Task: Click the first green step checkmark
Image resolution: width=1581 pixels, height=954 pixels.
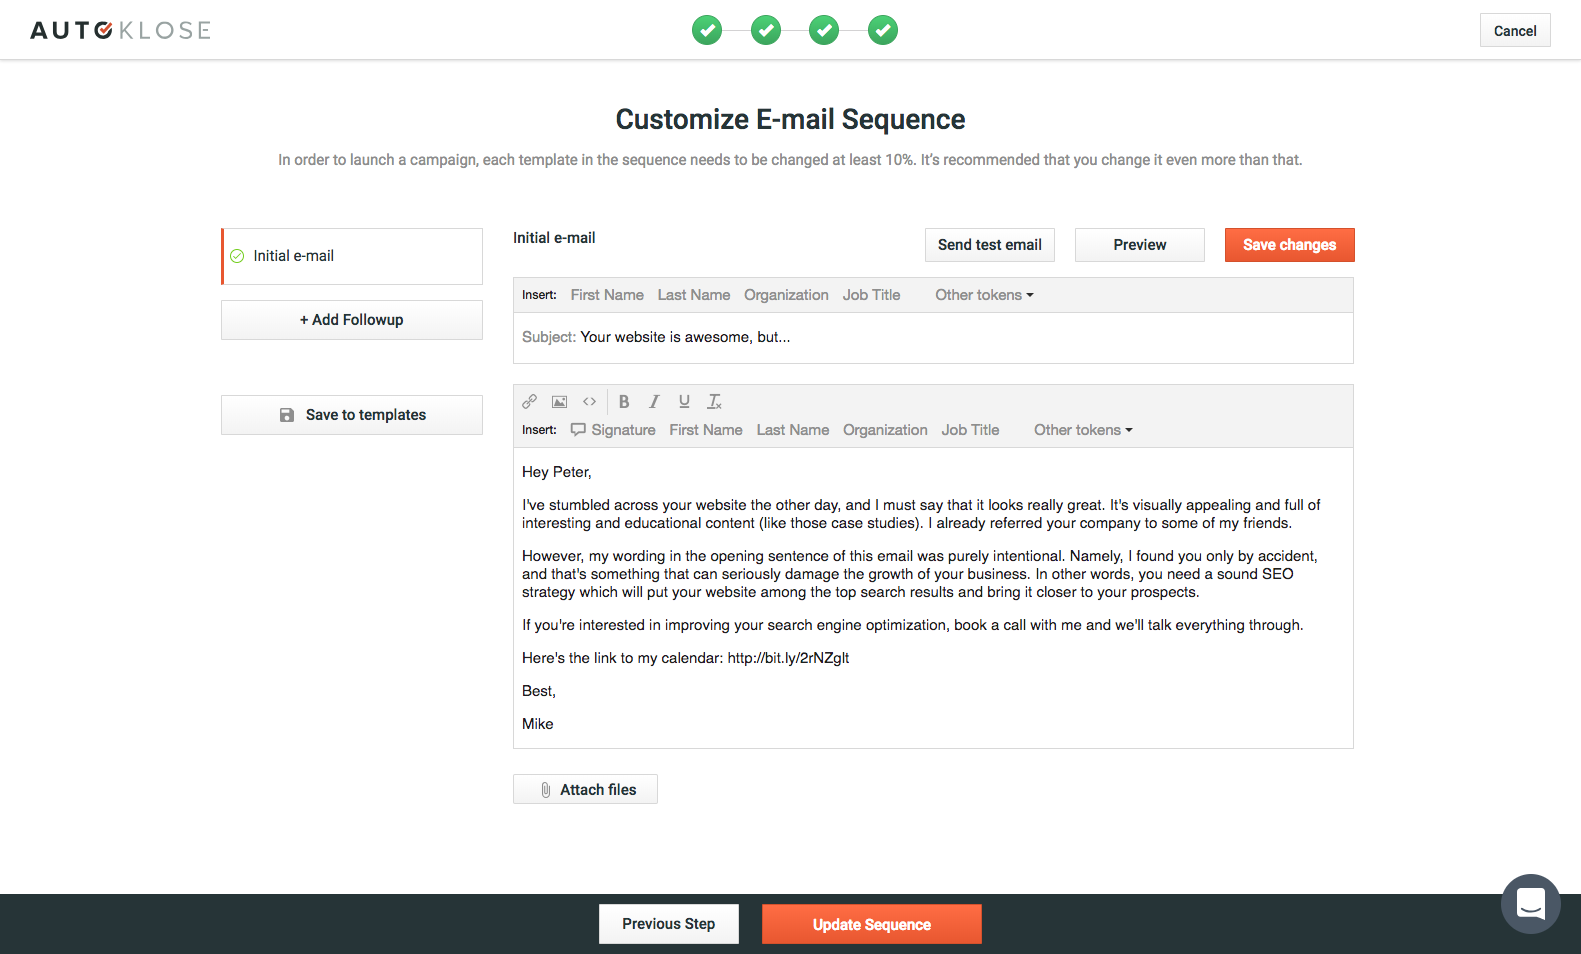Action: [707, 30]
